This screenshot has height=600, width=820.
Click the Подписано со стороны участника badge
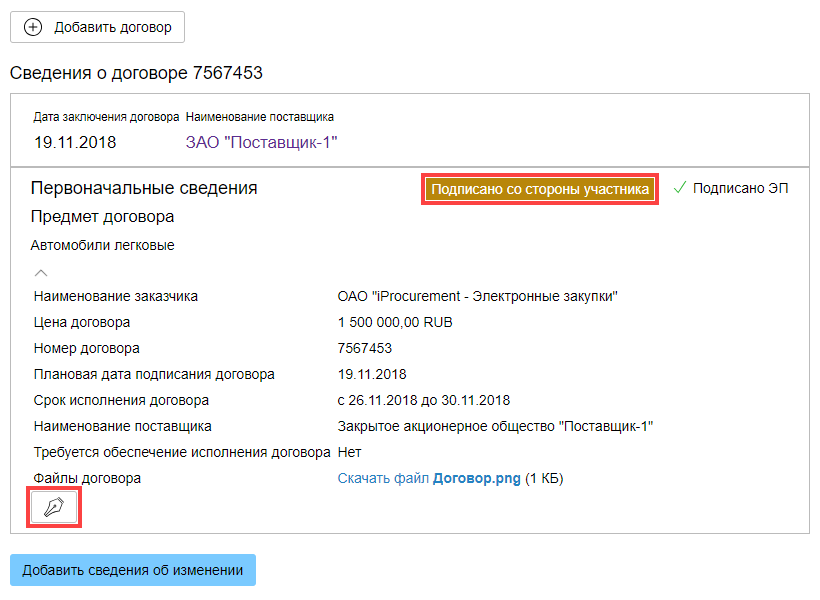click(x=541, y=189)
